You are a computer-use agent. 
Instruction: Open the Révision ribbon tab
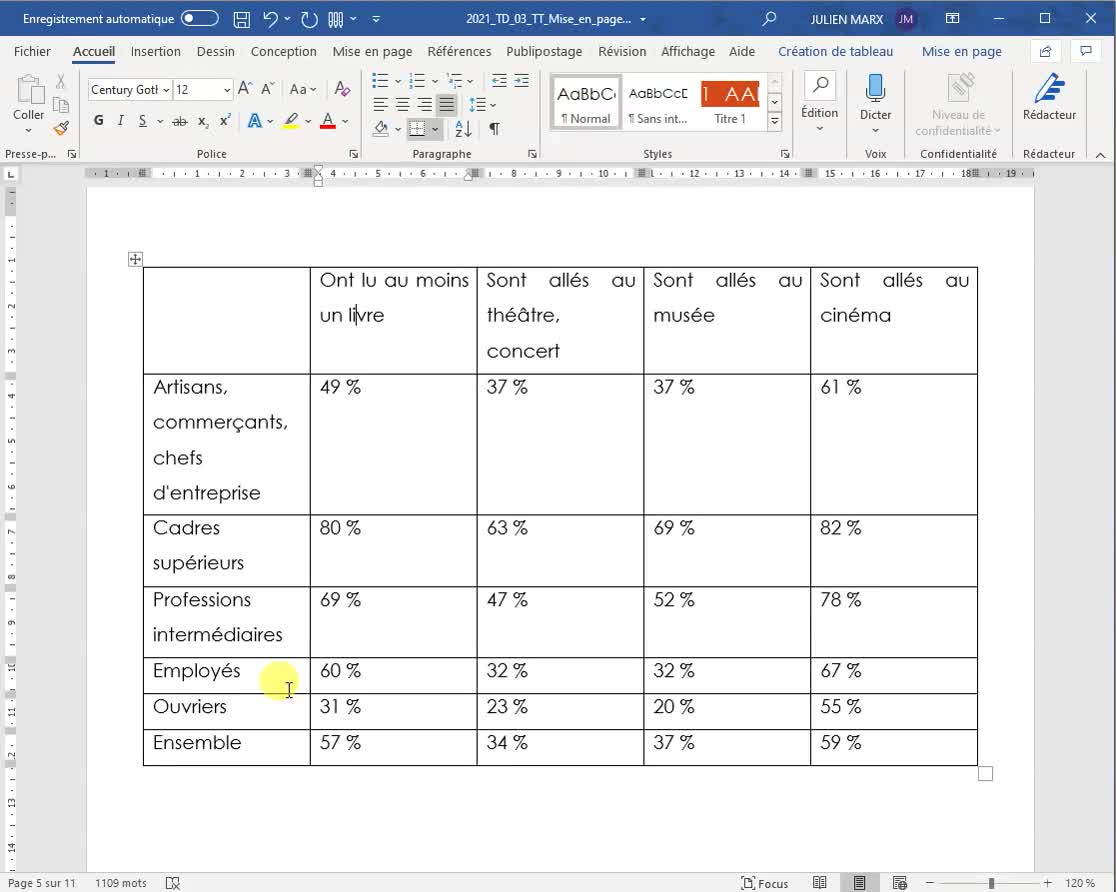click(622, 51)
